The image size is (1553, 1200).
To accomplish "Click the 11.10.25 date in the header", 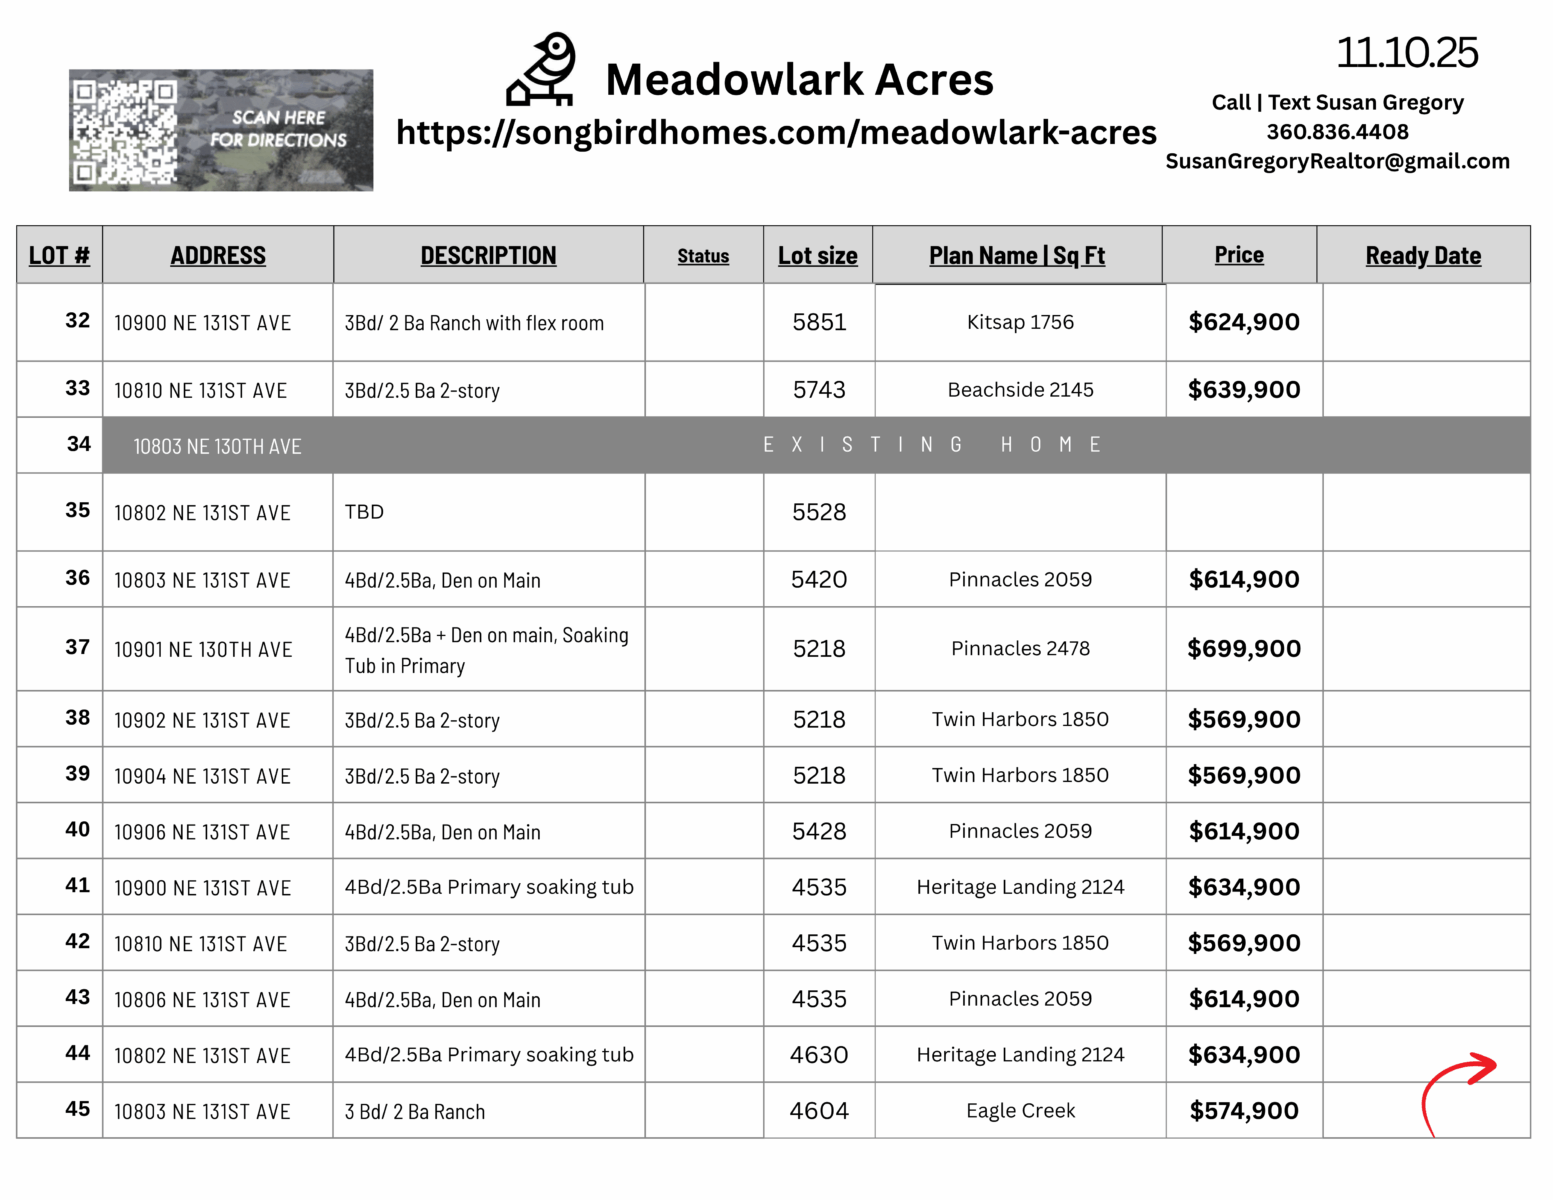I will pos(1407,53).
